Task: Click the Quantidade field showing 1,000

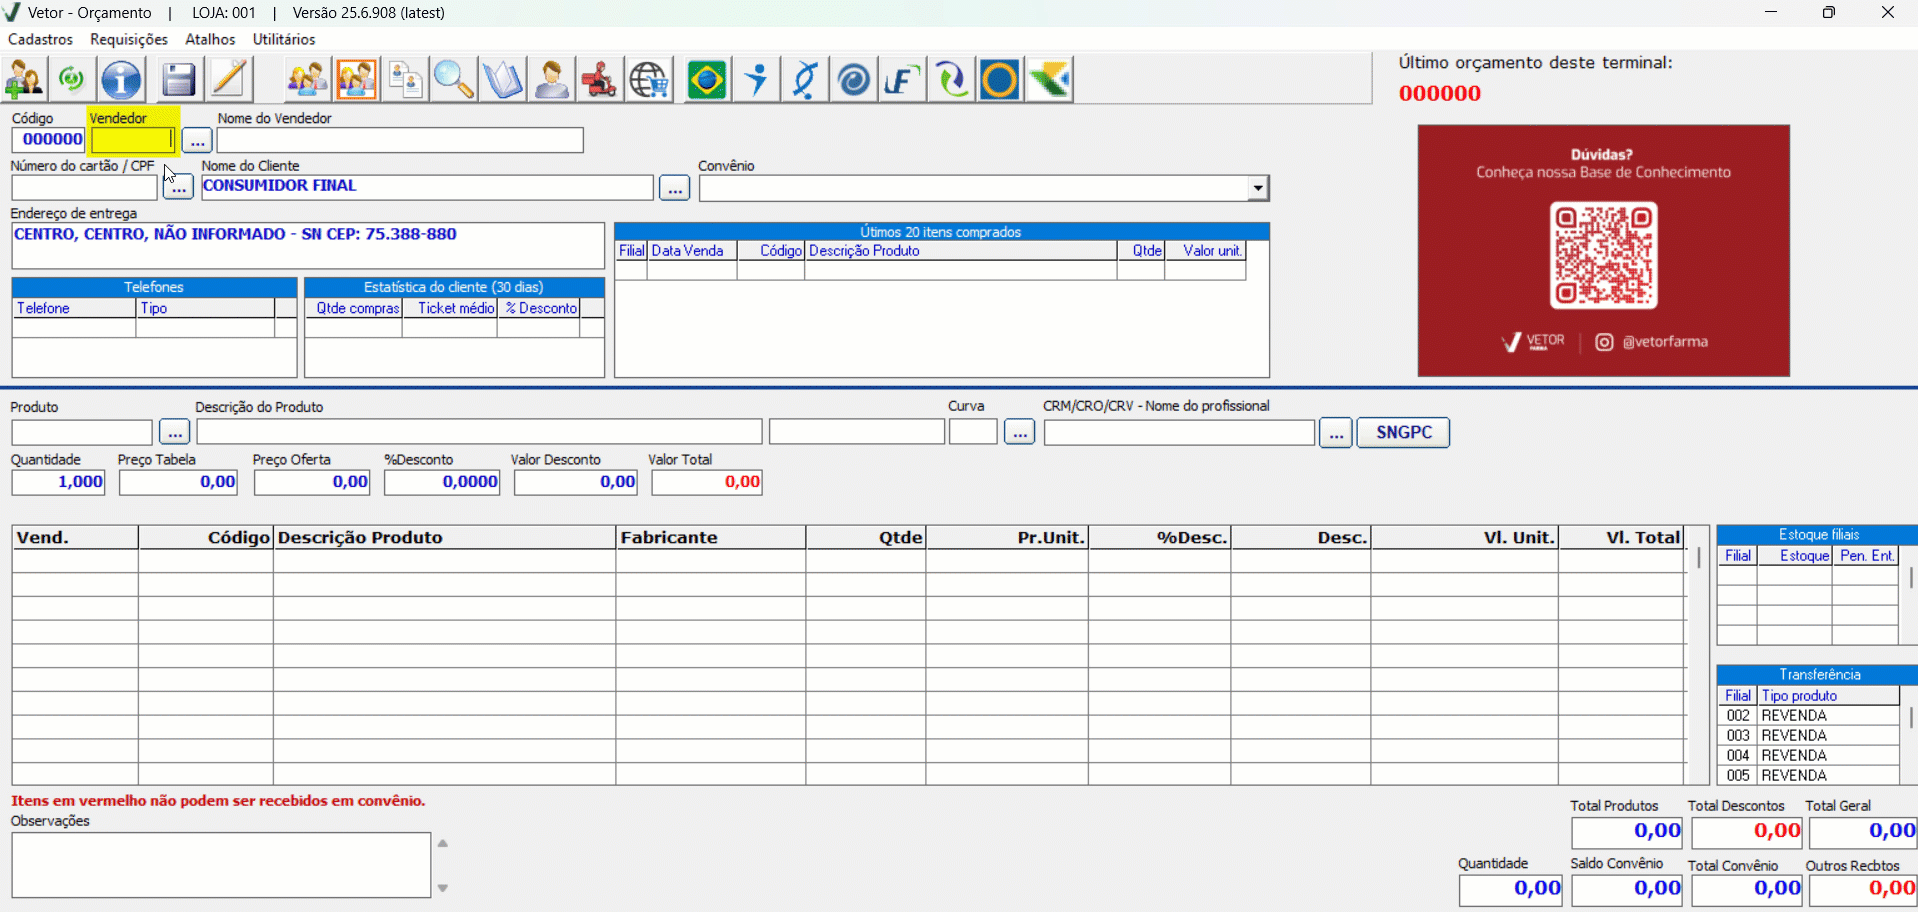Action: click(x=58, y=482)
